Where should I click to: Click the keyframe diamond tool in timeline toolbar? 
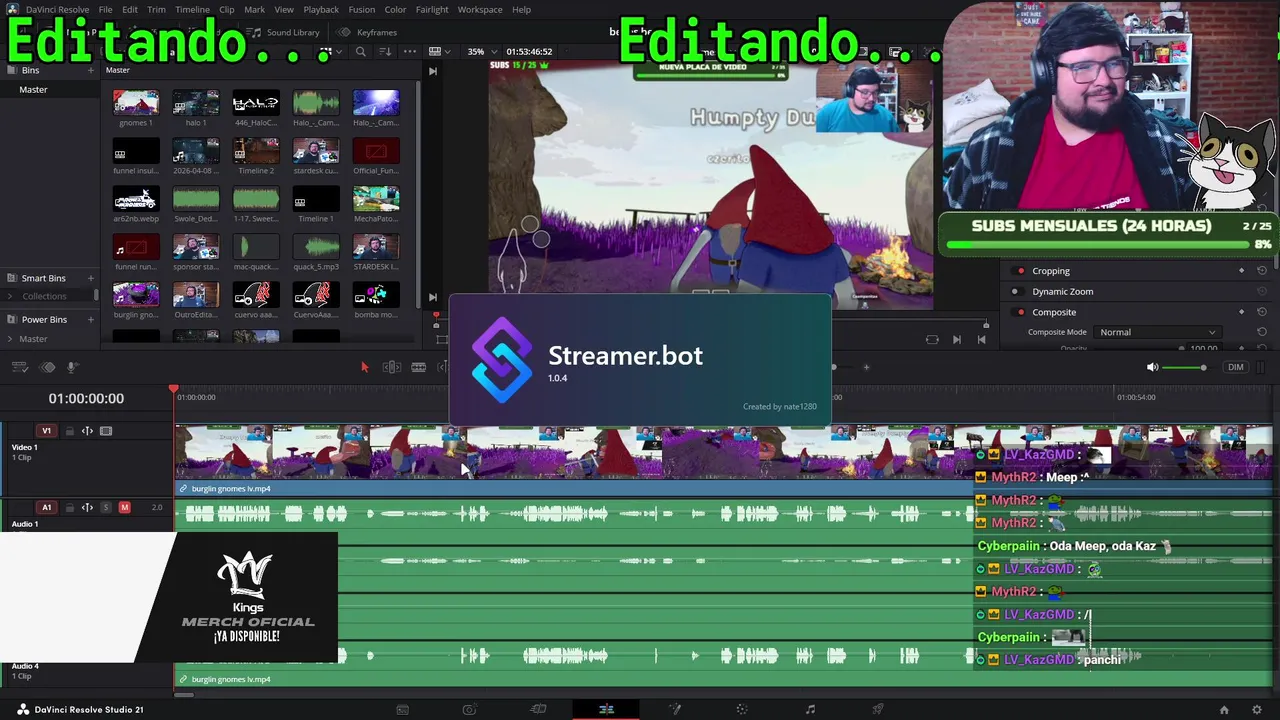[47, 367]
